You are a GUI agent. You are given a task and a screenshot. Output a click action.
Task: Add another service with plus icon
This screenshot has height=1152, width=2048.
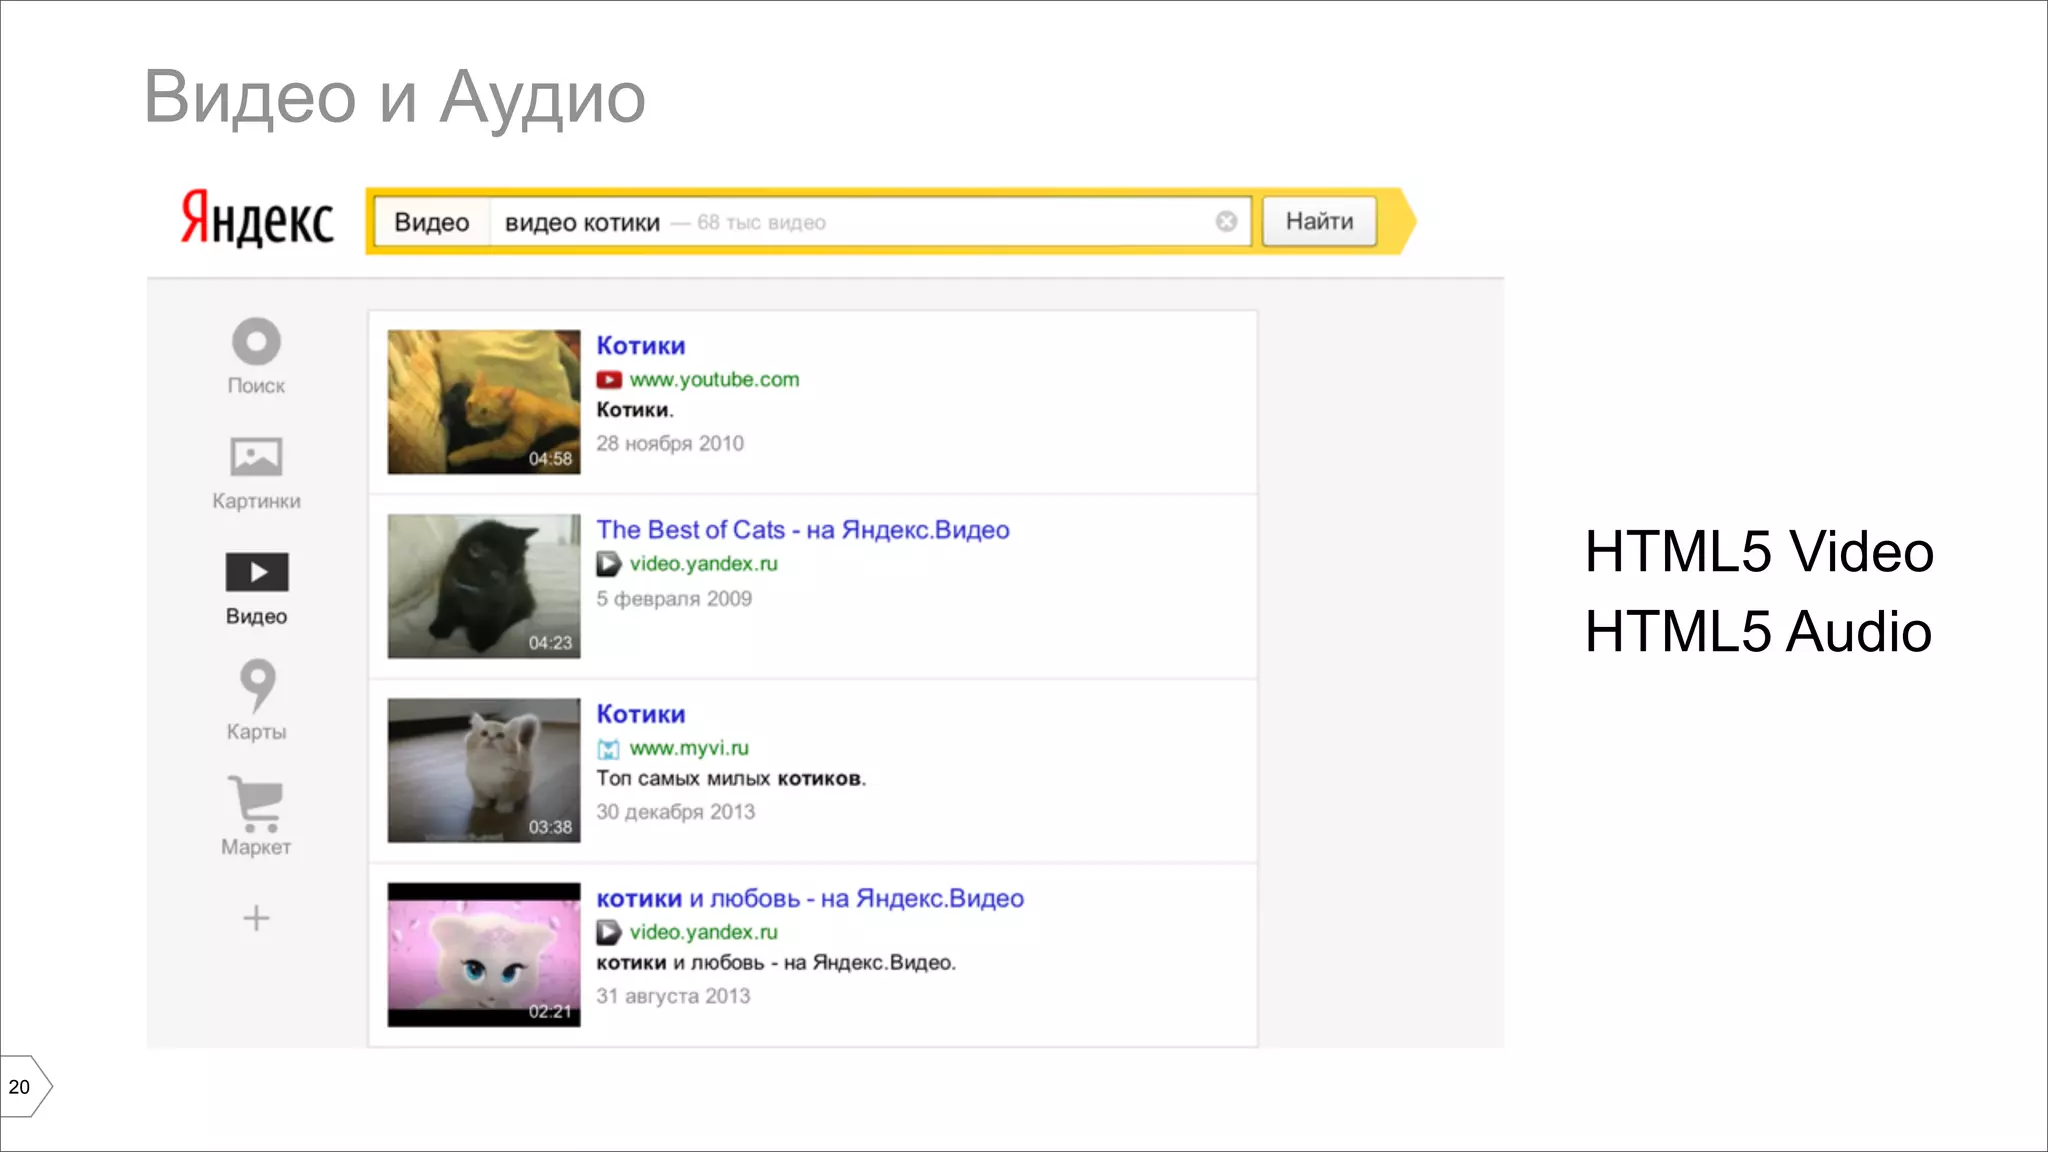pos(256,918)
